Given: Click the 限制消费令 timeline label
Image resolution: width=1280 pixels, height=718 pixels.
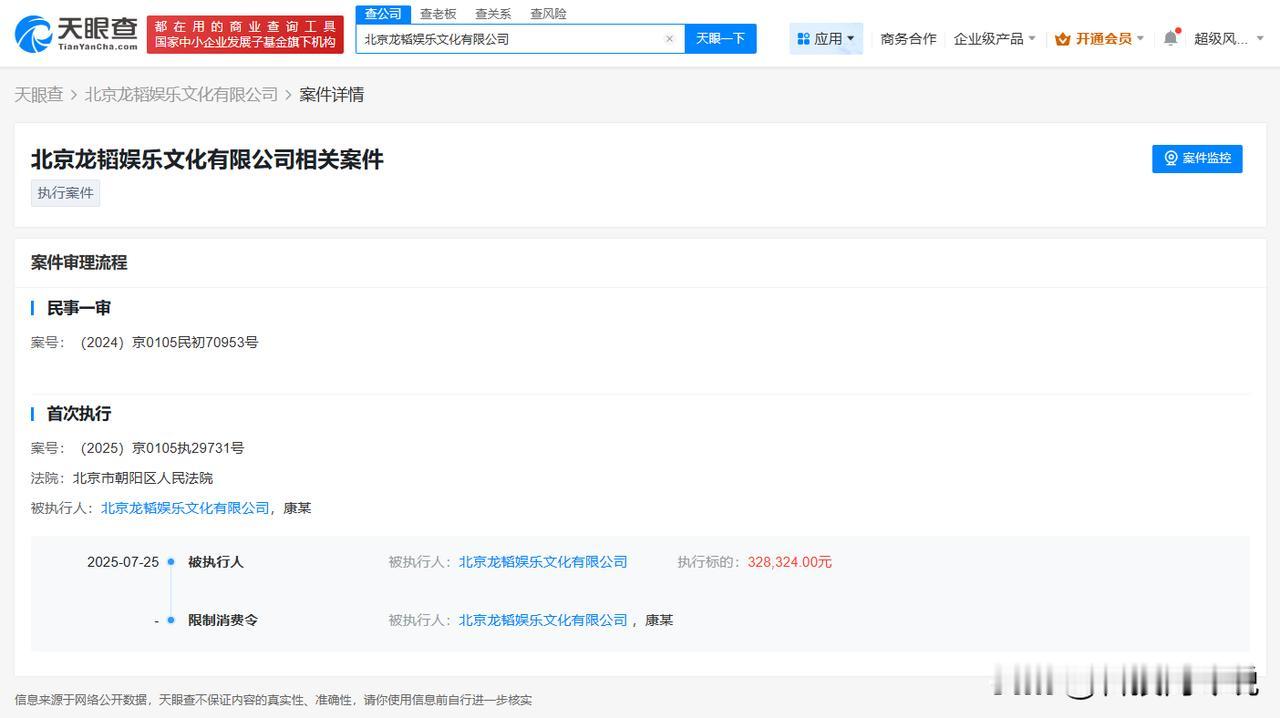Looking at the screenshot, I should [223, 620].
